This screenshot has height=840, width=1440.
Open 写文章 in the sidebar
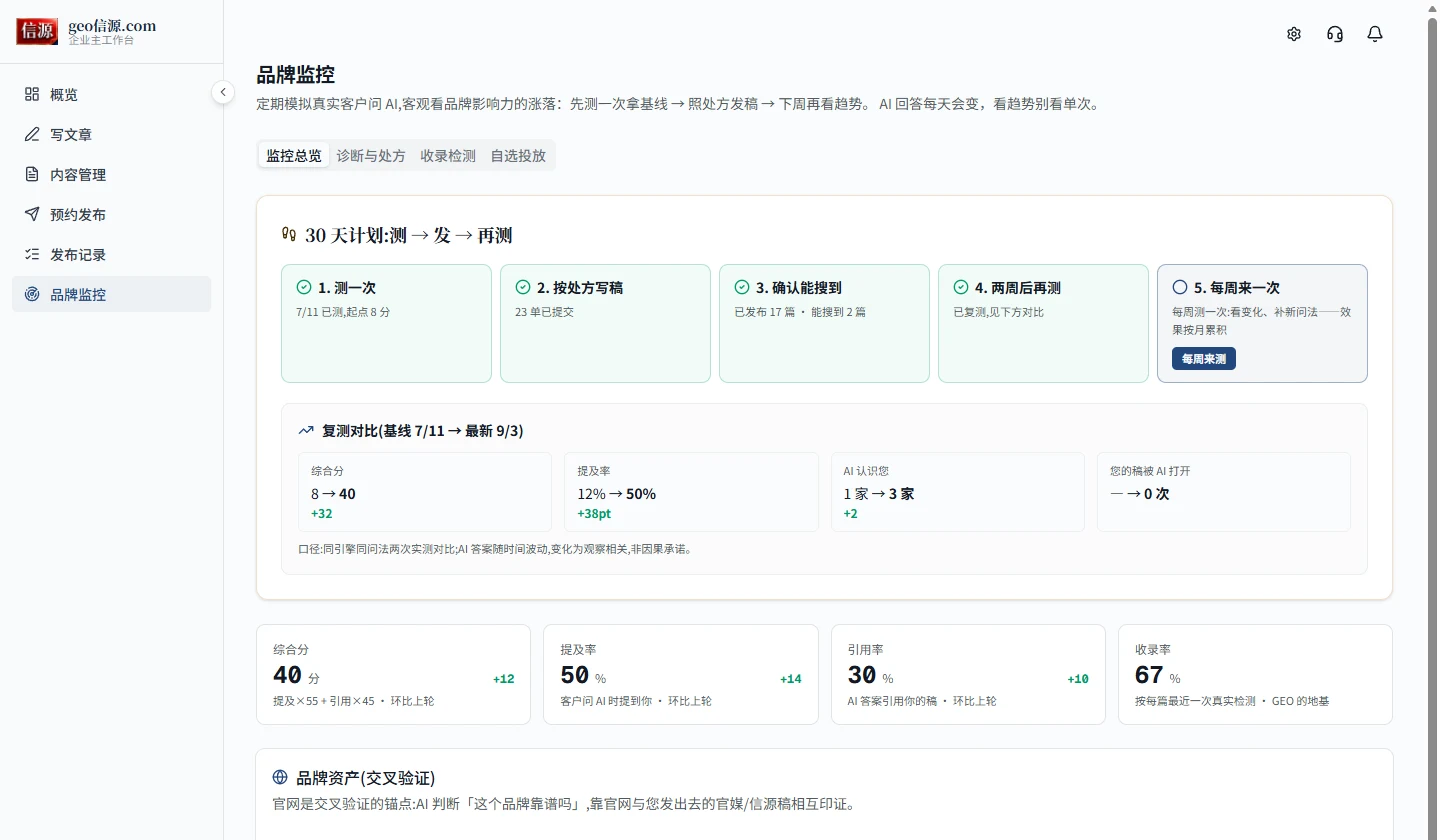tap(112, 134)
